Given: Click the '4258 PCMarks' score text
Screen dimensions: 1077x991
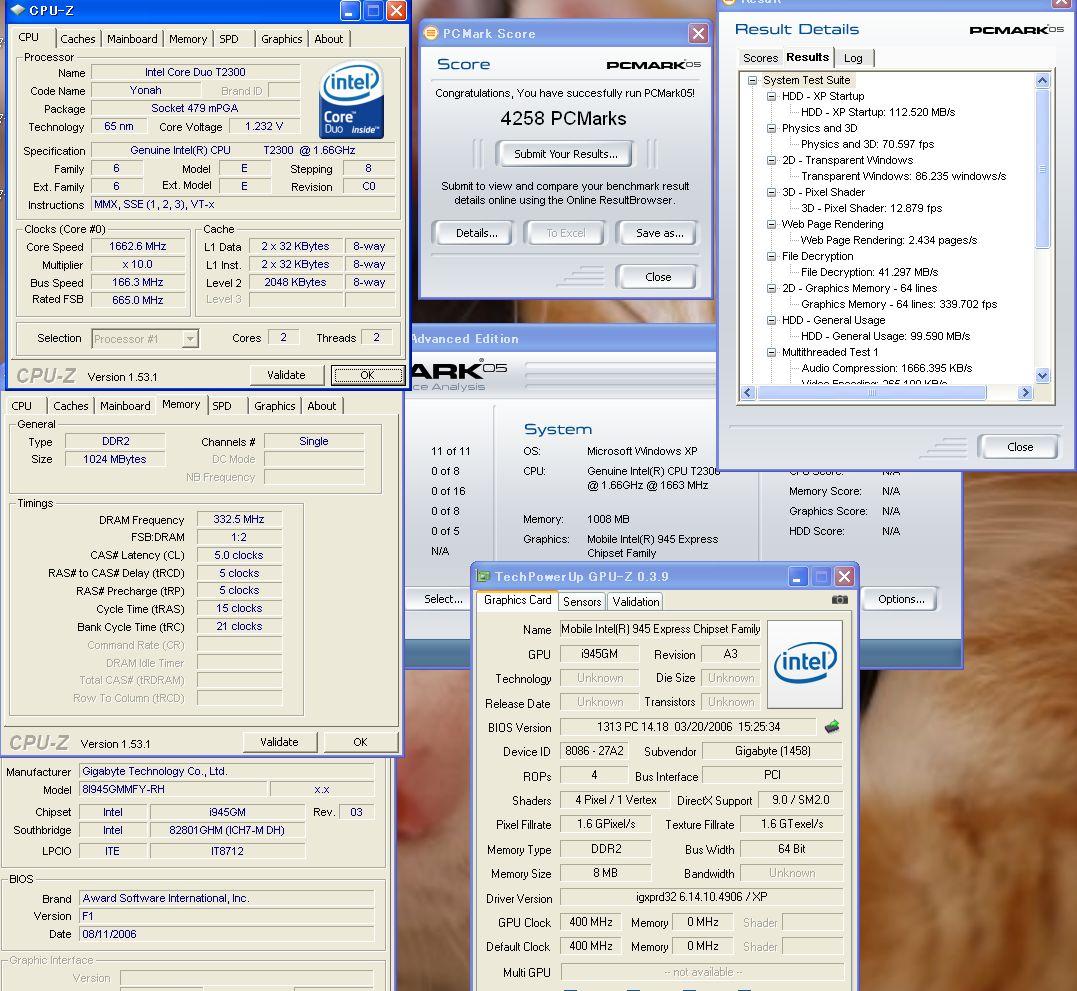Looking at the screenshot, I should (x=563, y=119).
